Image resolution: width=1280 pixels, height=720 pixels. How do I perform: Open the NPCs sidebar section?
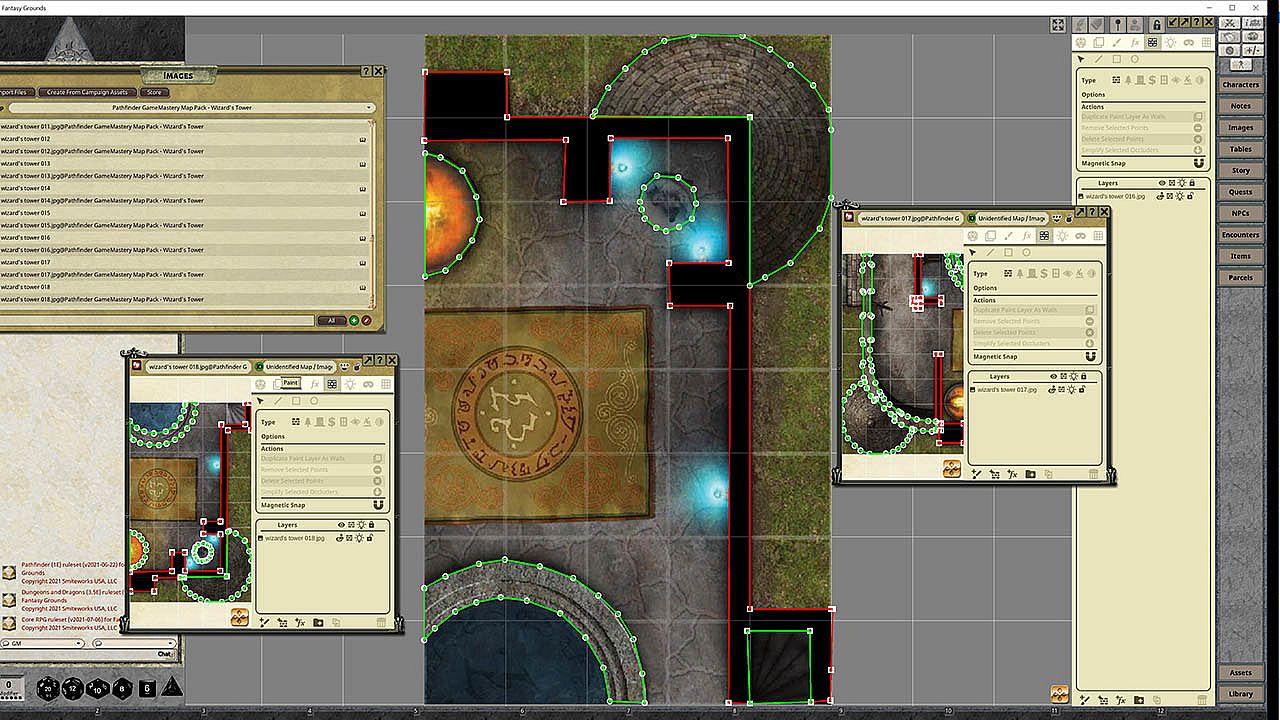[x=1240, y=214]
